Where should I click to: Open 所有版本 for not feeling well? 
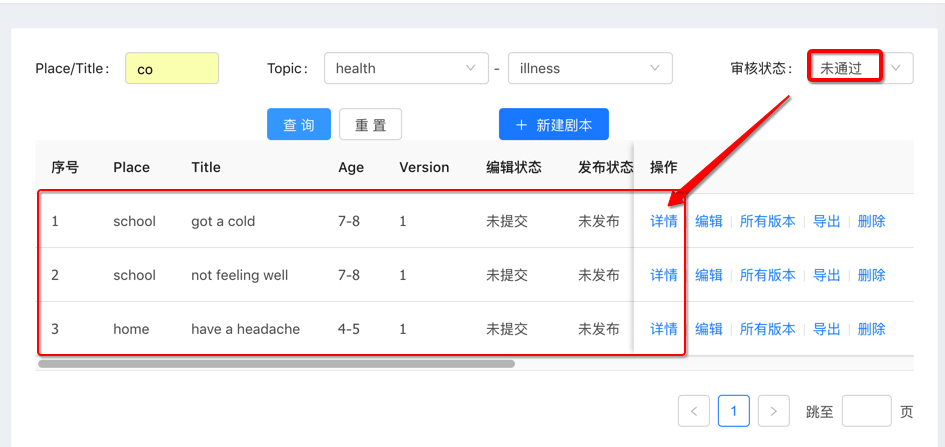pyautogui.click(x=768, y=275)
